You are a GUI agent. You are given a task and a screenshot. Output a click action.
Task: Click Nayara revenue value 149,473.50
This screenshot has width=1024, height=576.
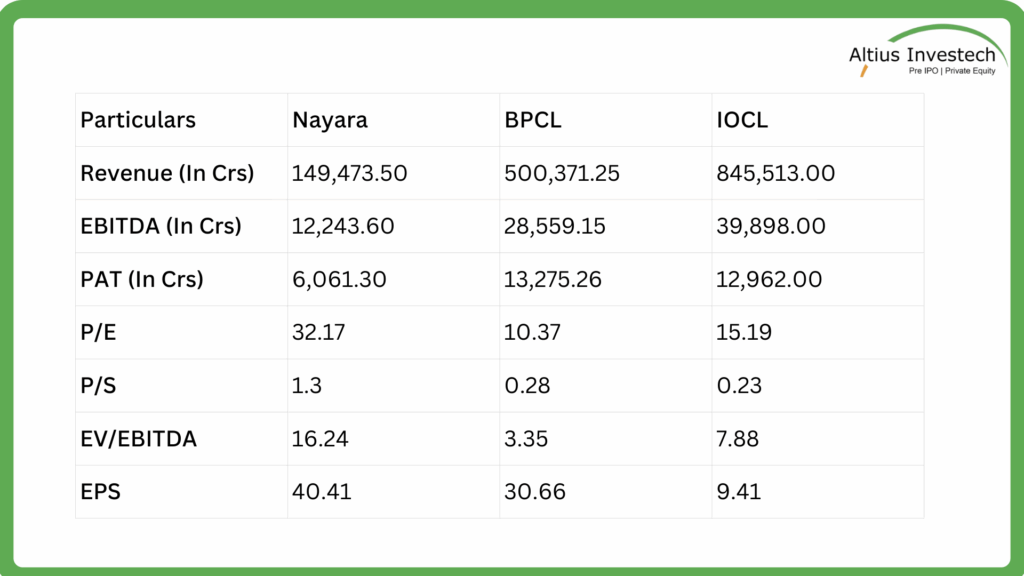click(349, 173)
